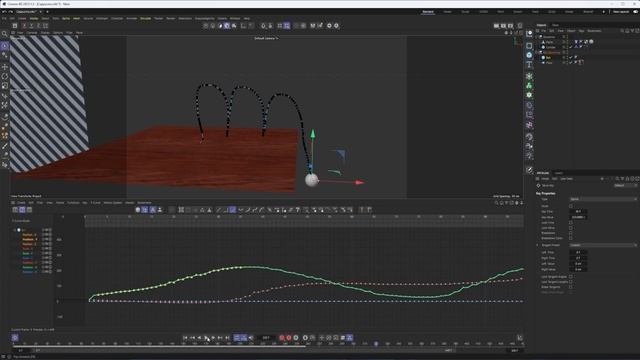This screenshot has width=640, height=360.
Task: Enable the Mute checkbox in Key Properties
Action: [571, 206]
